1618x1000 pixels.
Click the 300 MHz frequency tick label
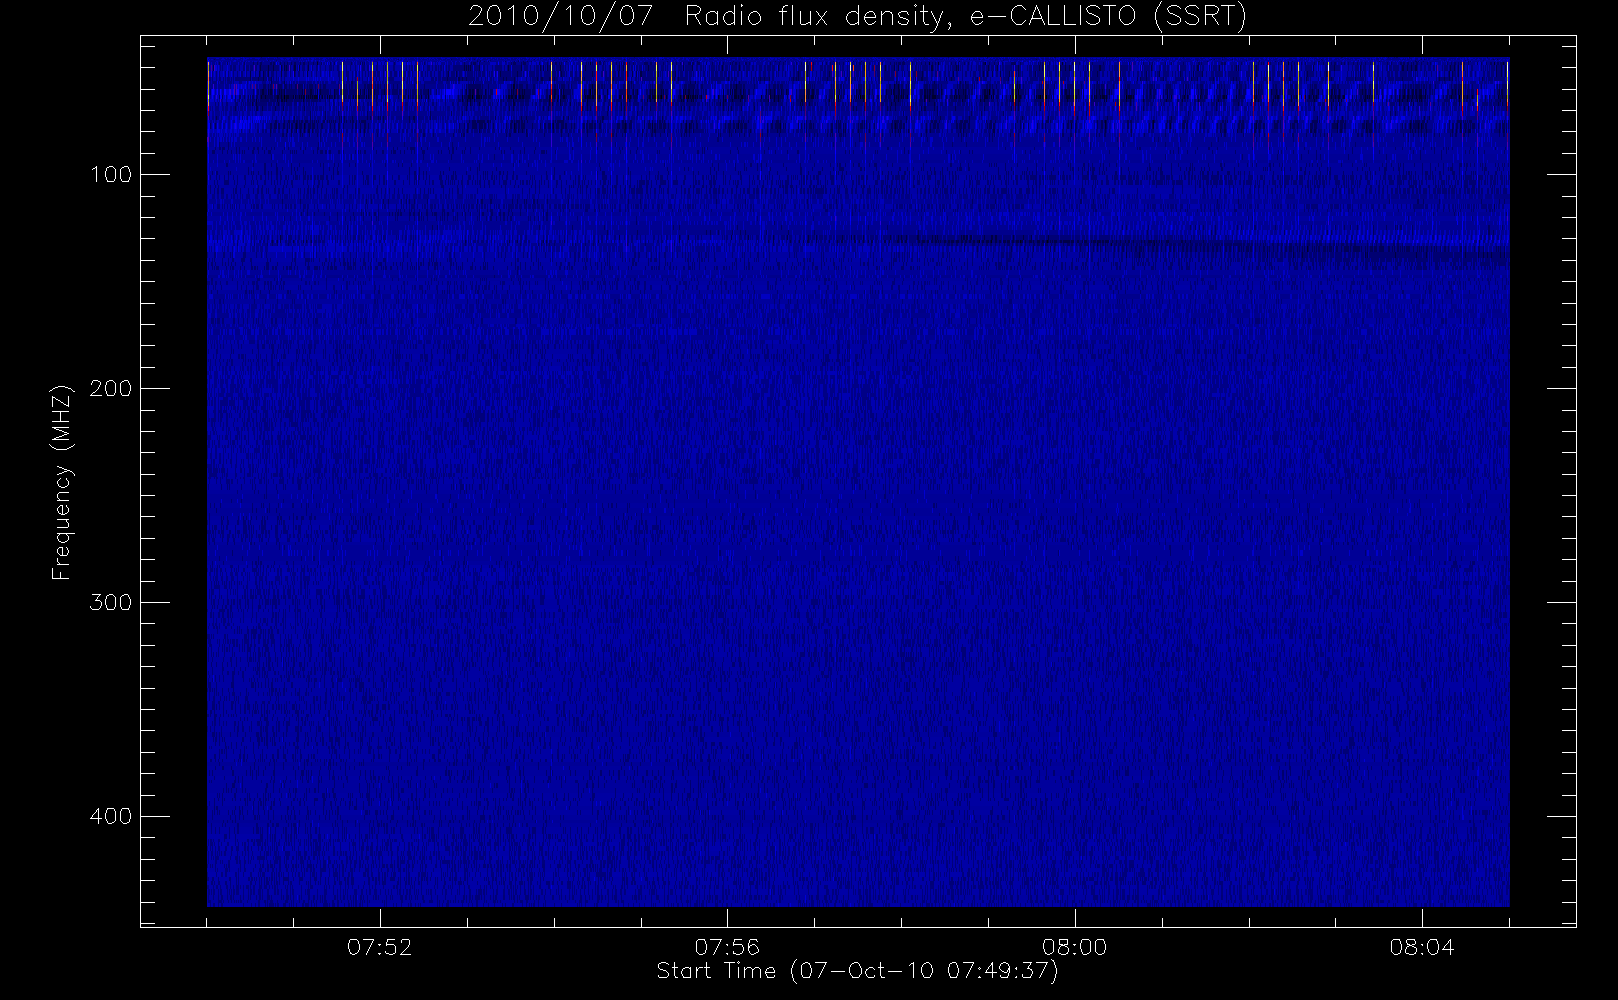click(110, 603)
